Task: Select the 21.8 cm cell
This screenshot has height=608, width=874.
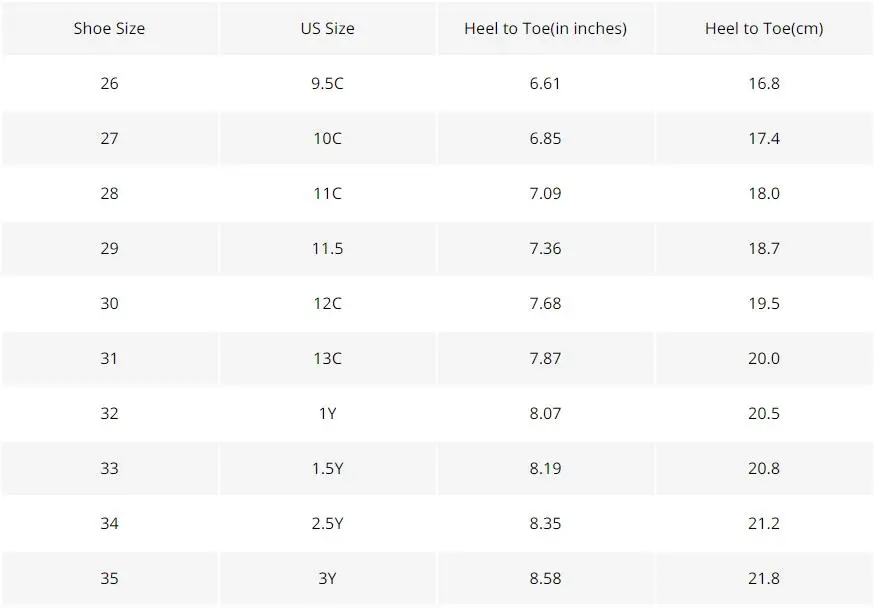Action: [764, 578]
